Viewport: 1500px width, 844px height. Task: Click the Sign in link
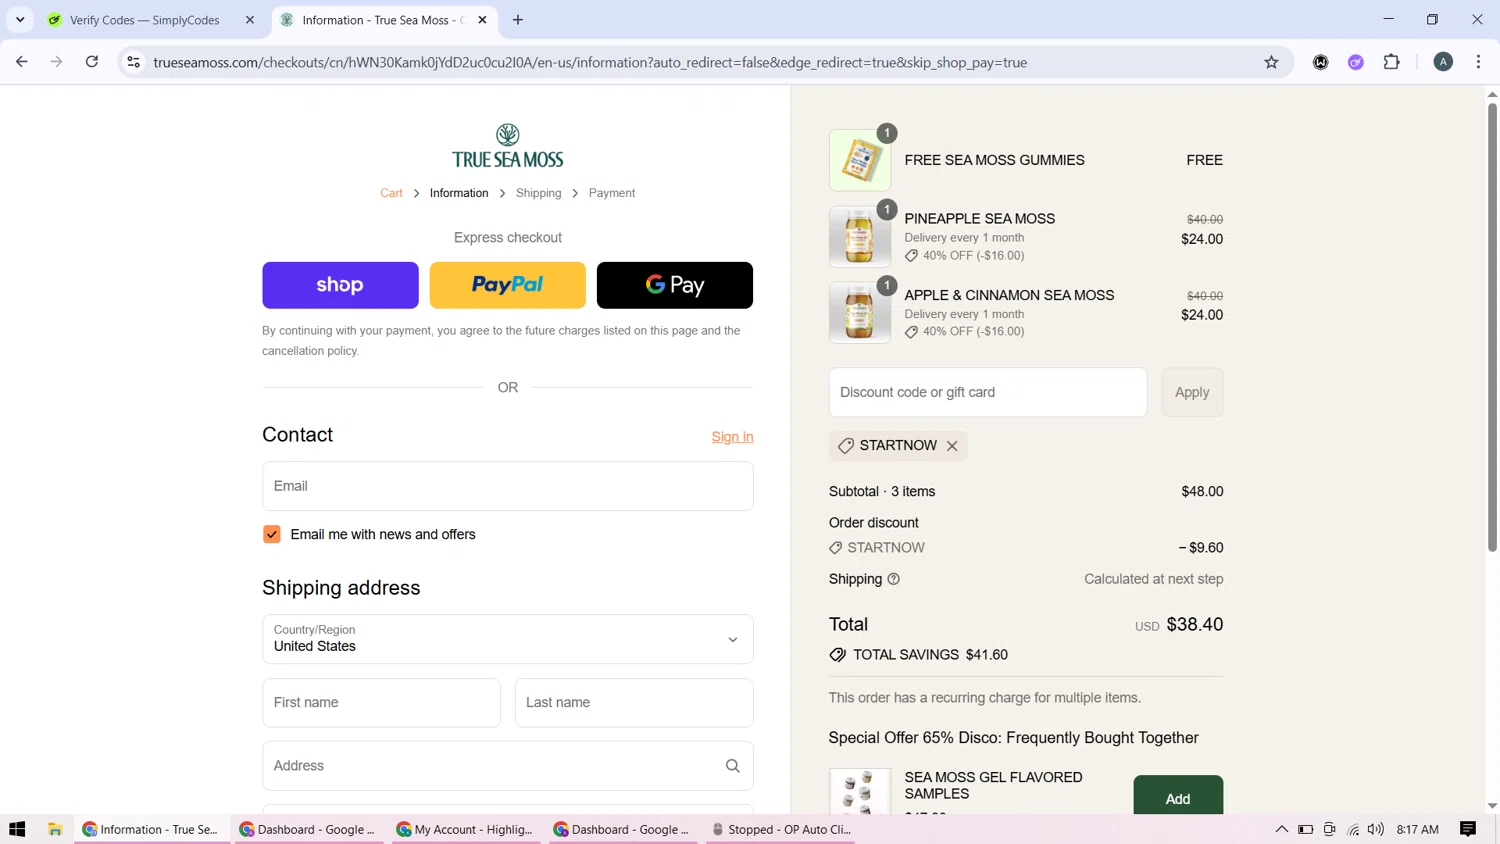coord(732,437)
